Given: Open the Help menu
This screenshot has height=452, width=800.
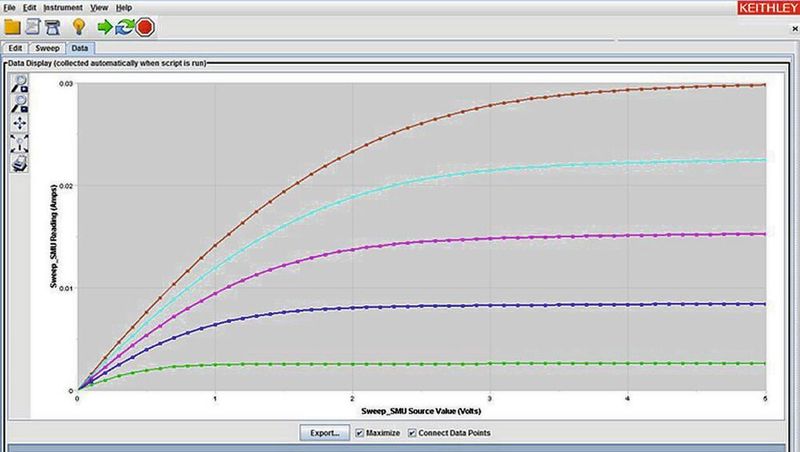Looking at the screenshot, I should point(124,8).
